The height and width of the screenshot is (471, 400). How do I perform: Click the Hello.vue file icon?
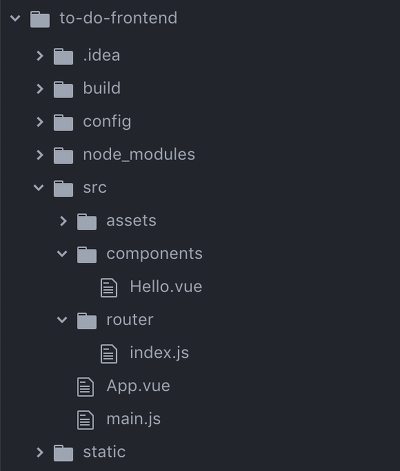click(109, 288)
